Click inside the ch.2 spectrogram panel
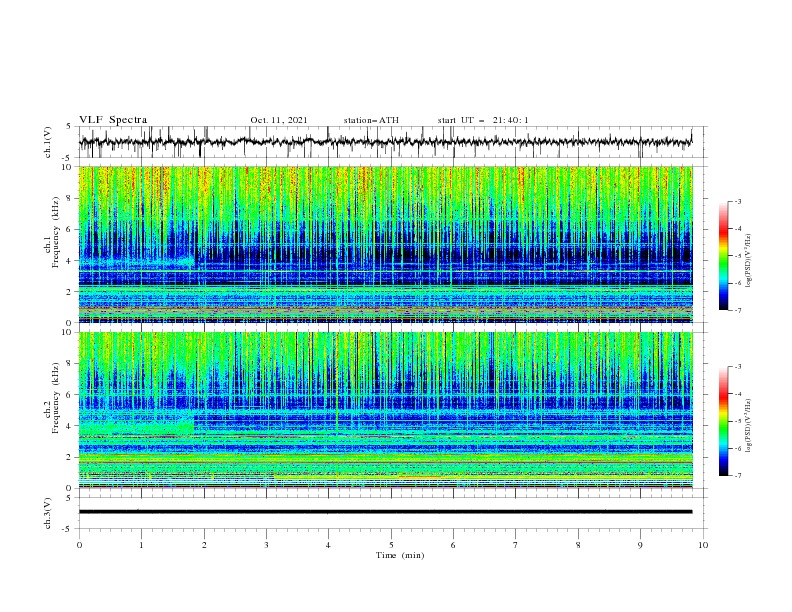This screenshot has height=612, width=792. 385,410
